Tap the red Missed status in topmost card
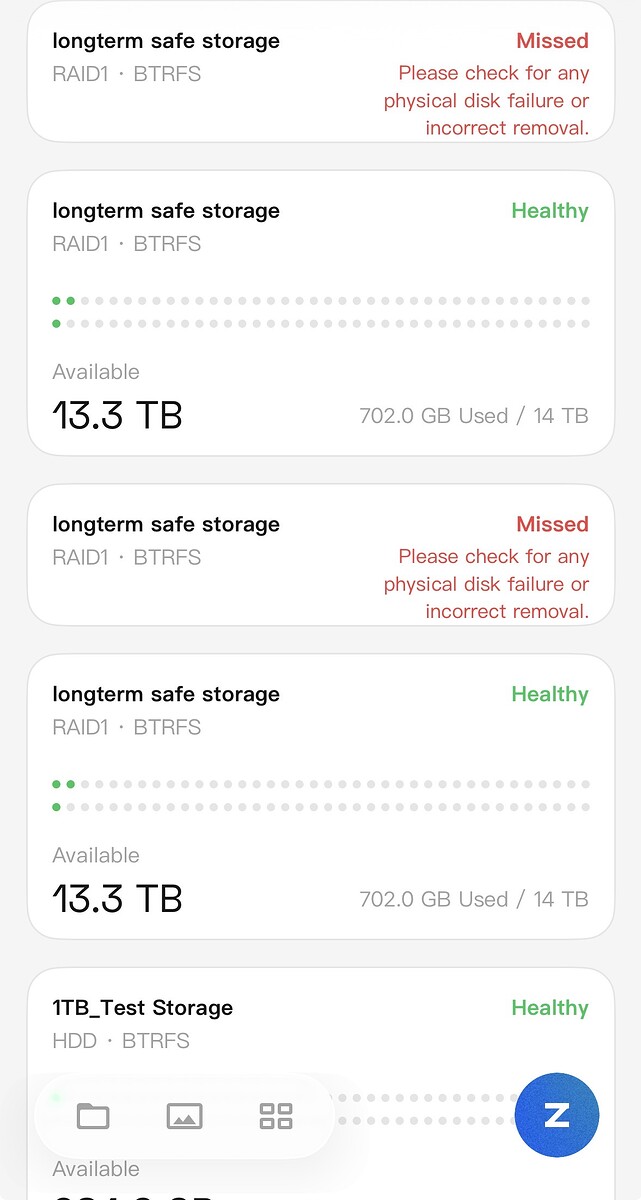Image resolution: width=641 pixels, height=1200 pixels. point(552,41)
